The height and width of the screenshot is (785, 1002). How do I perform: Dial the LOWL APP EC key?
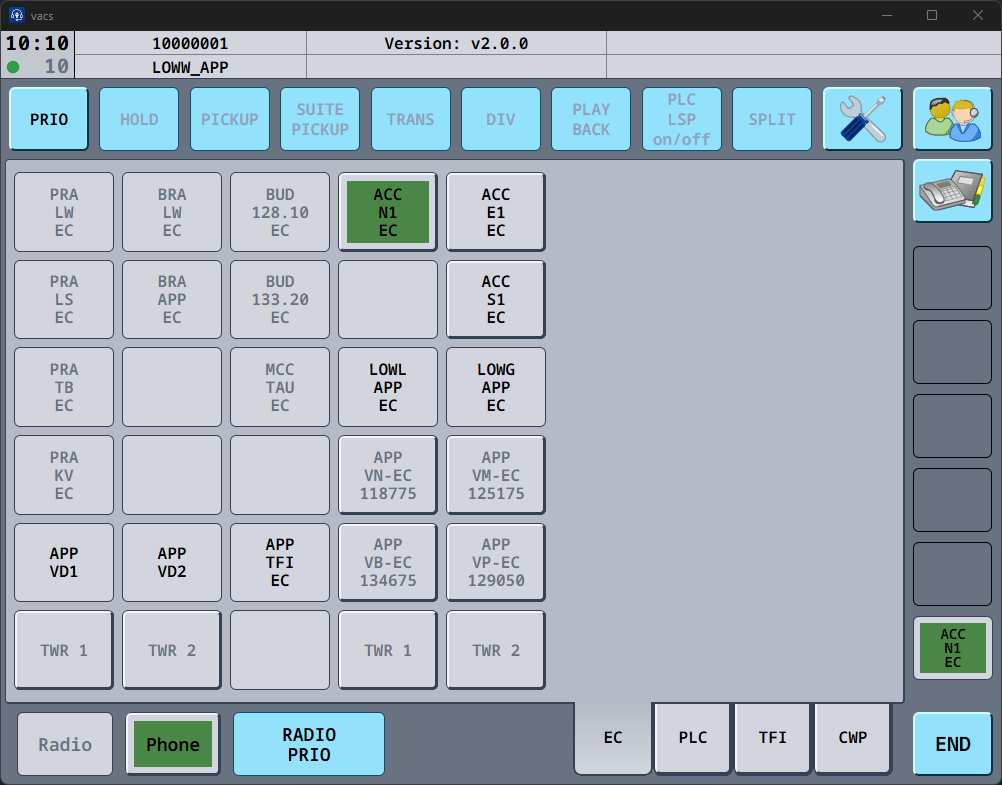pos(388,387)
